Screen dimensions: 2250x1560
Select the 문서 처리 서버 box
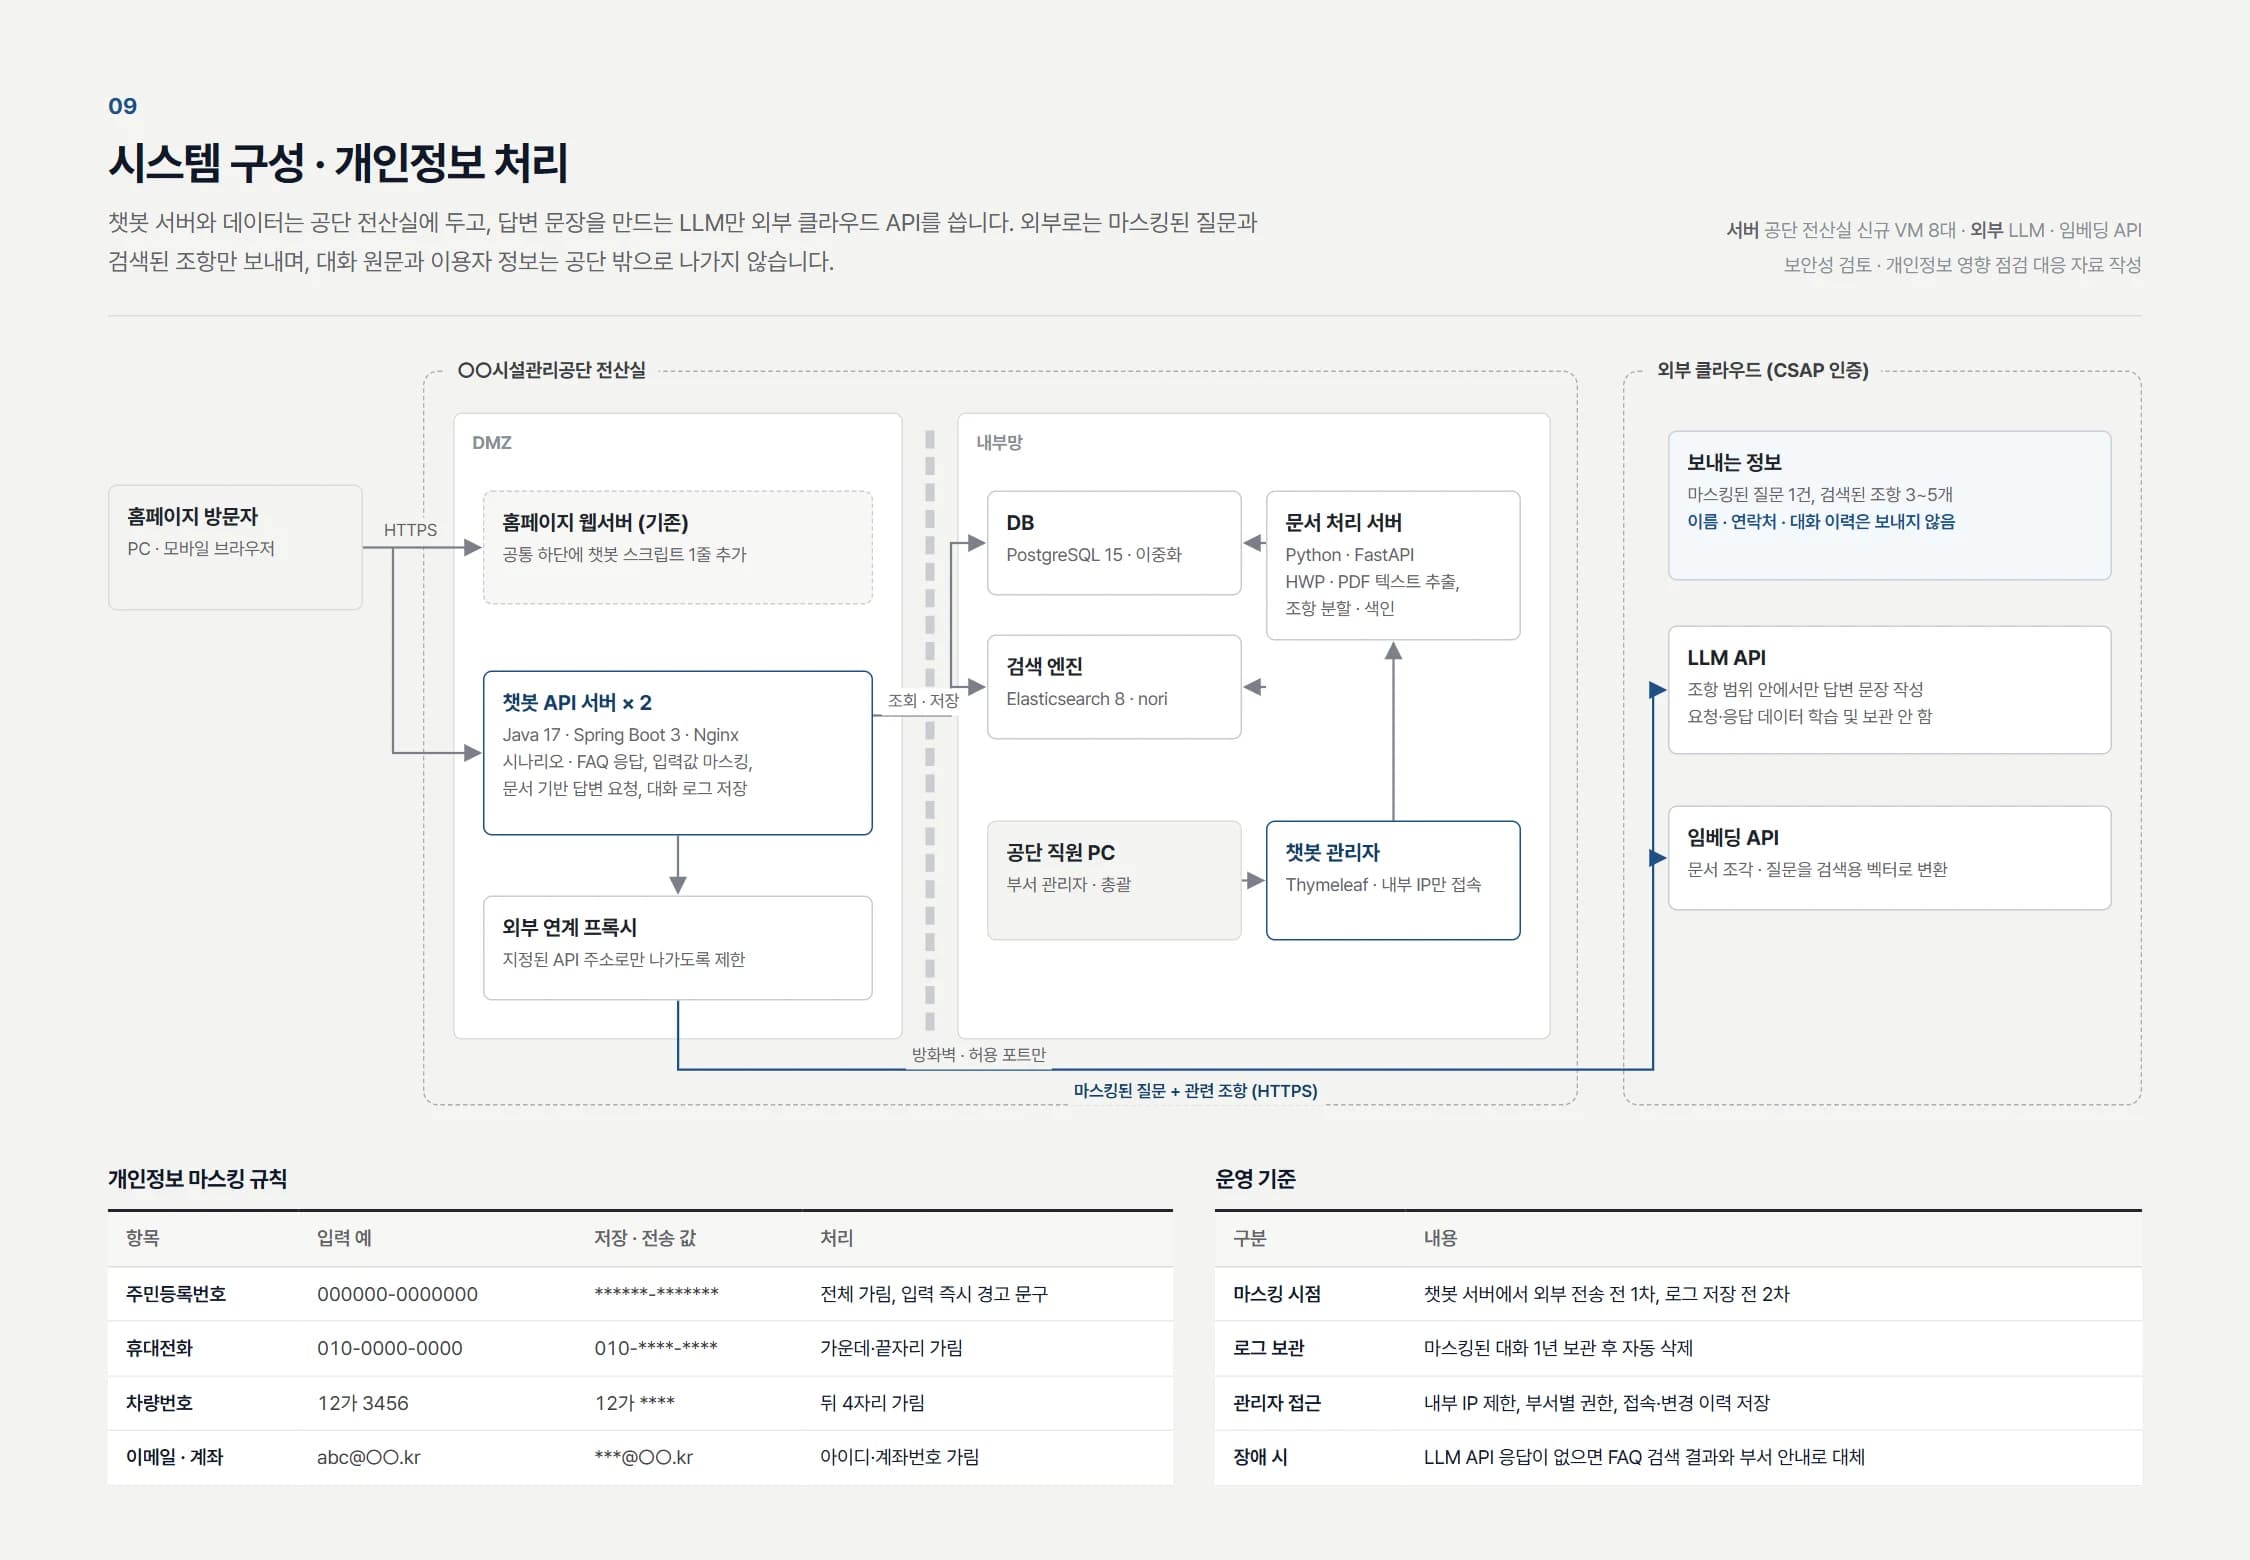(x=1393, y=565)
